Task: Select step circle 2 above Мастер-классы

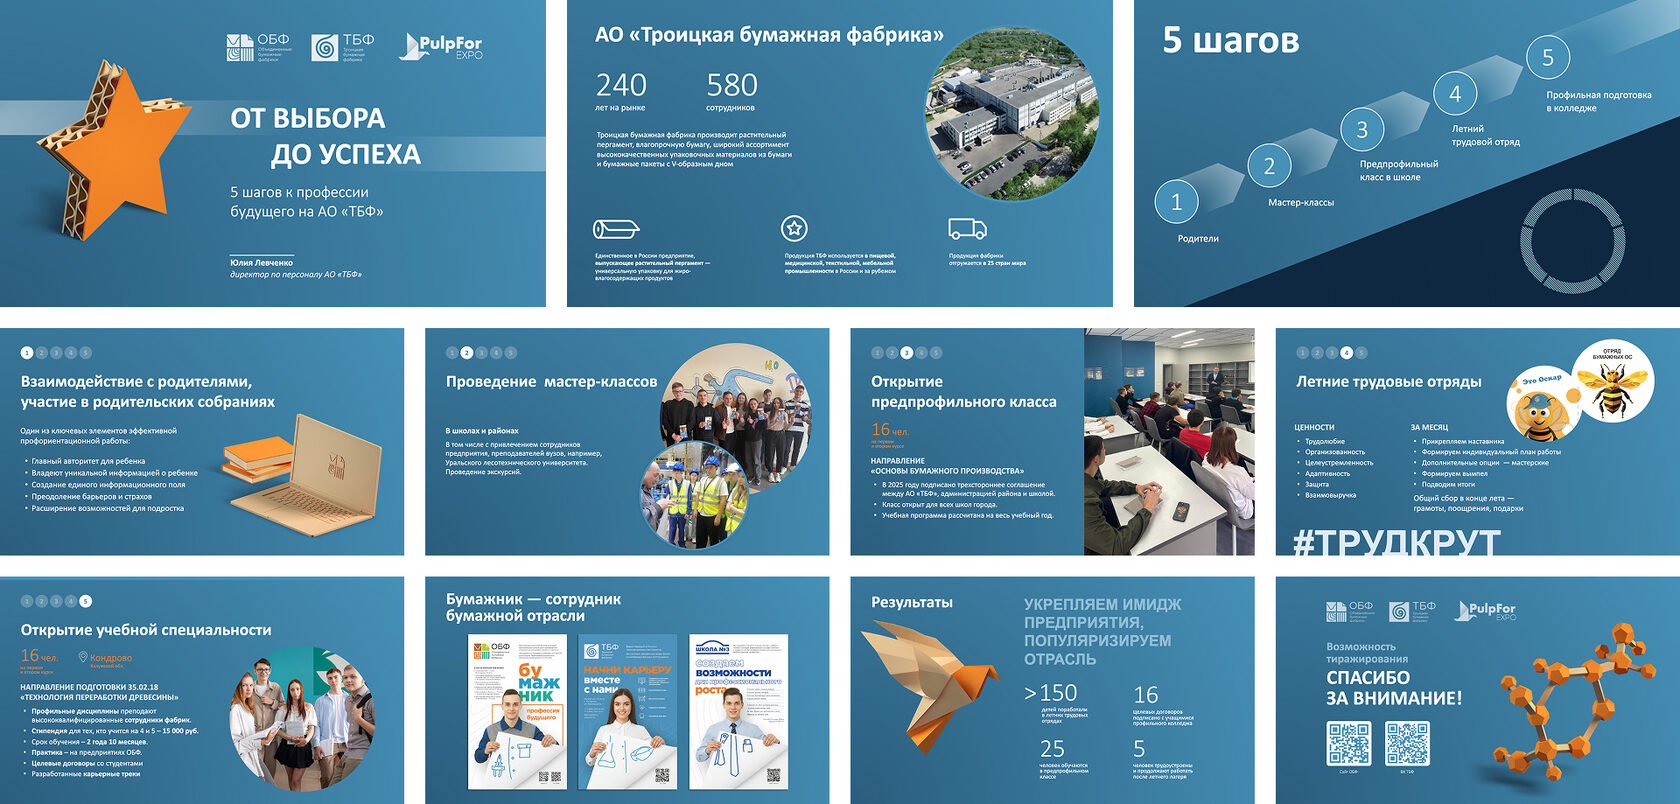Action: pos(1269,166)
